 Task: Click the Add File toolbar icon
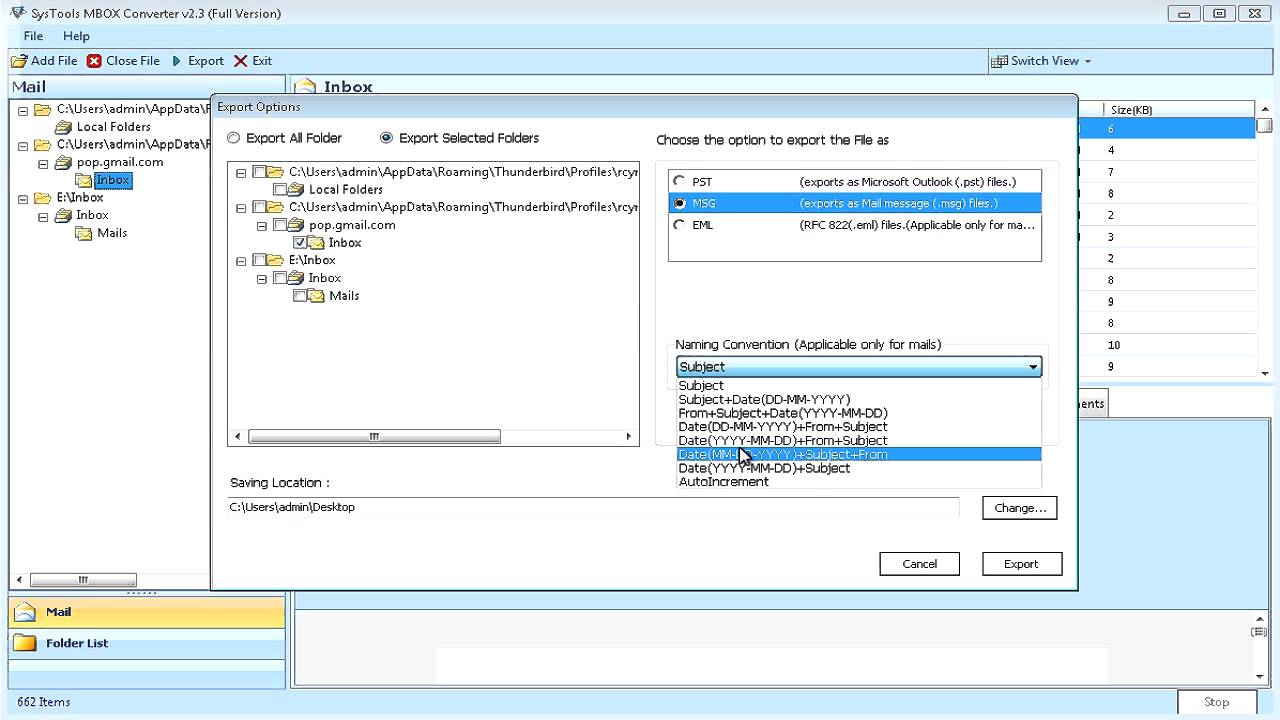point(19,61)
